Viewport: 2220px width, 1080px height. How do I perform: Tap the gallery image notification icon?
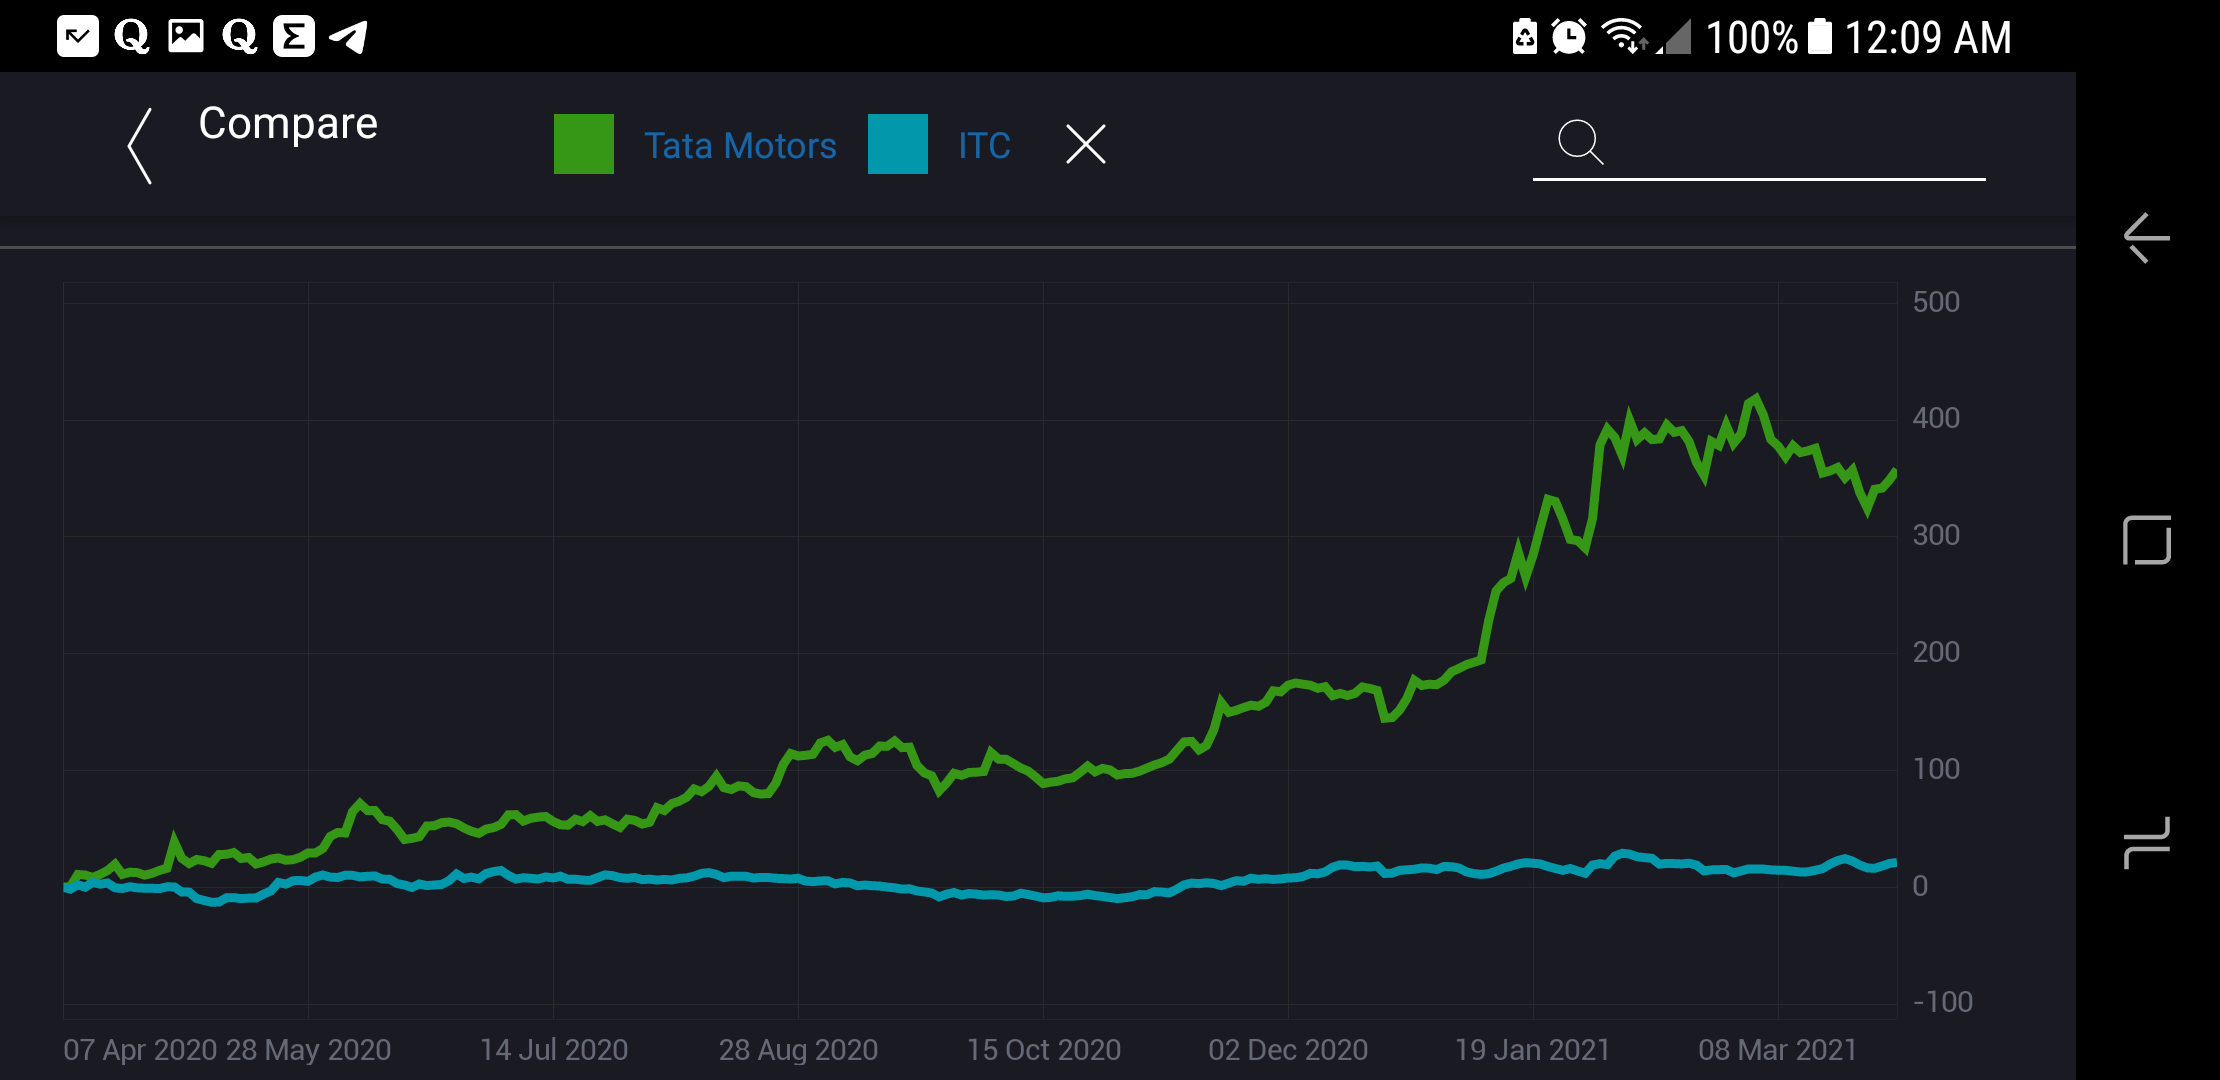tap(185, 37)
